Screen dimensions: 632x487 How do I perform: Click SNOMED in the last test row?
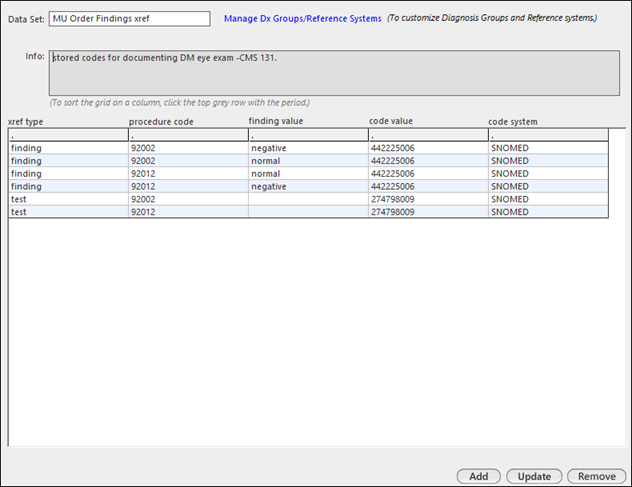pos(548,212)
